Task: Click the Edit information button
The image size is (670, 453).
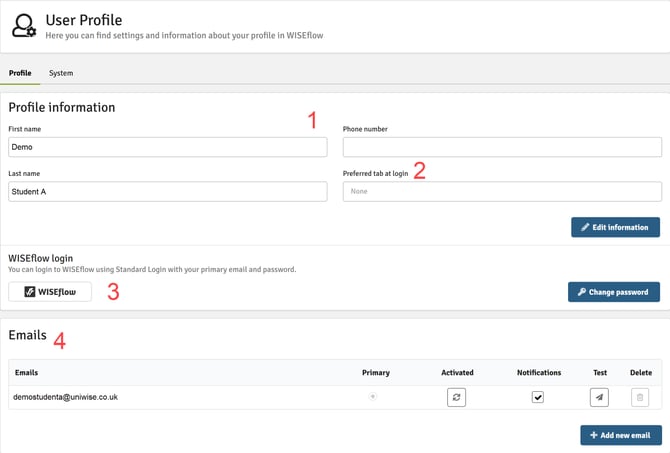Action: click(615, 227)
